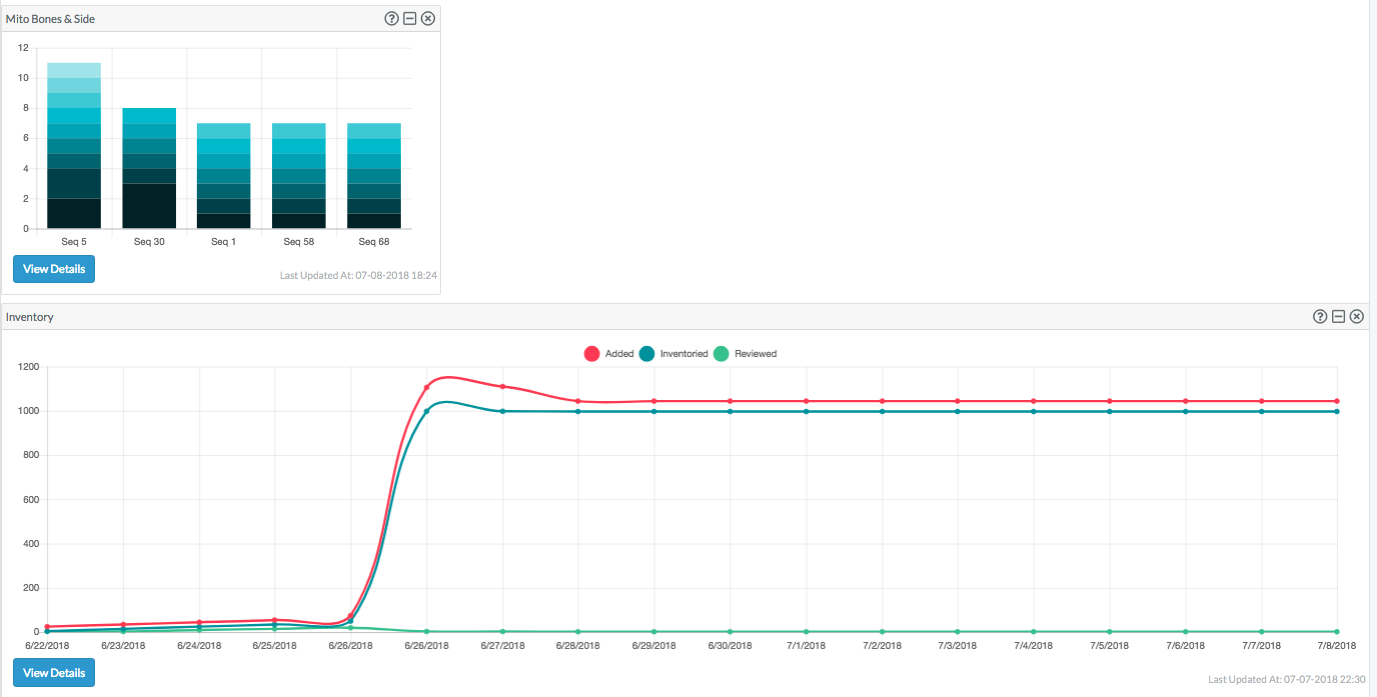This screenshot has width=1377, height=697.
Task: Select the Seq 68 stacked bar
Action: coord(374,176)
